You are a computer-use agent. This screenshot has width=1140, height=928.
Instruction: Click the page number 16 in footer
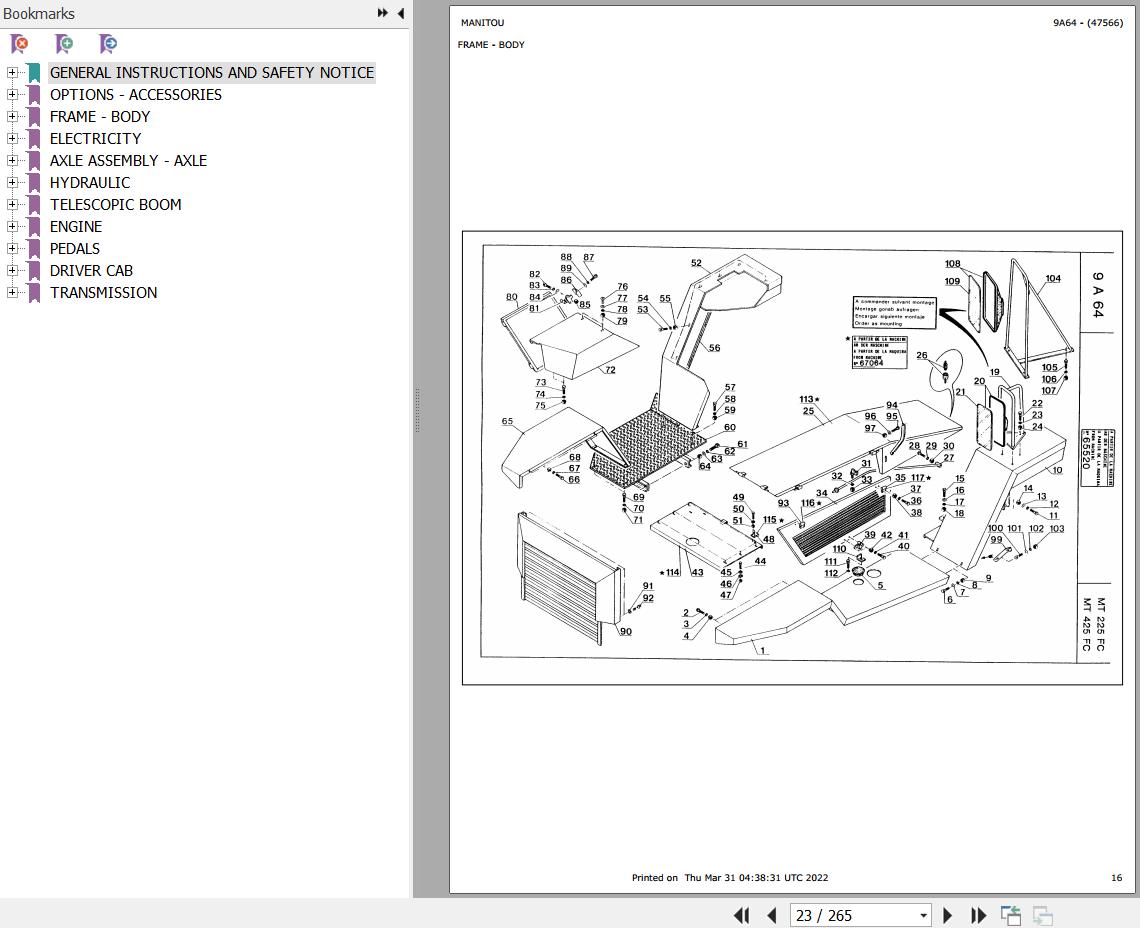click(1117, 877)
